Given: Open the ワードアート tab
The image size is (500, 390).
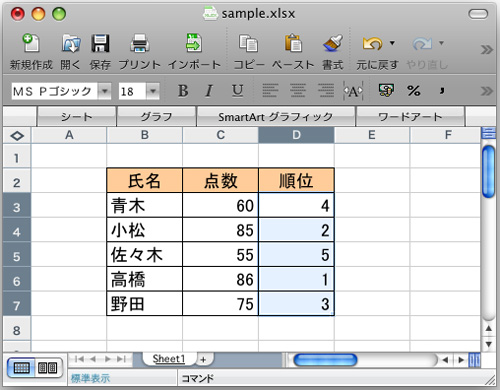Looking at the screenshot, I should click(410, 116).
